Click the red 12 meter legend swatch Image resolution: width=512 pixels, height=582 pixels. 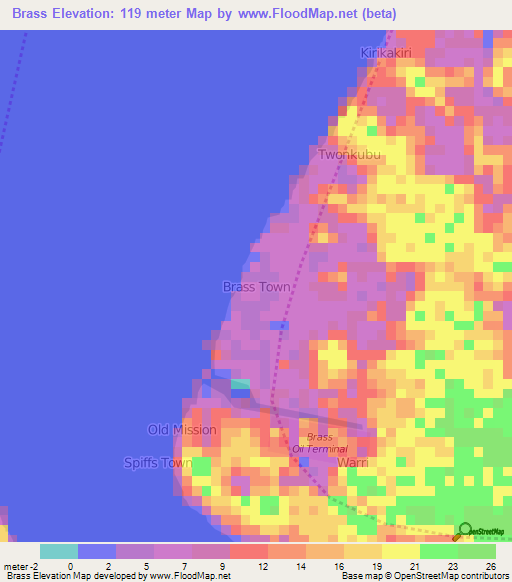(x=249, y=551)
